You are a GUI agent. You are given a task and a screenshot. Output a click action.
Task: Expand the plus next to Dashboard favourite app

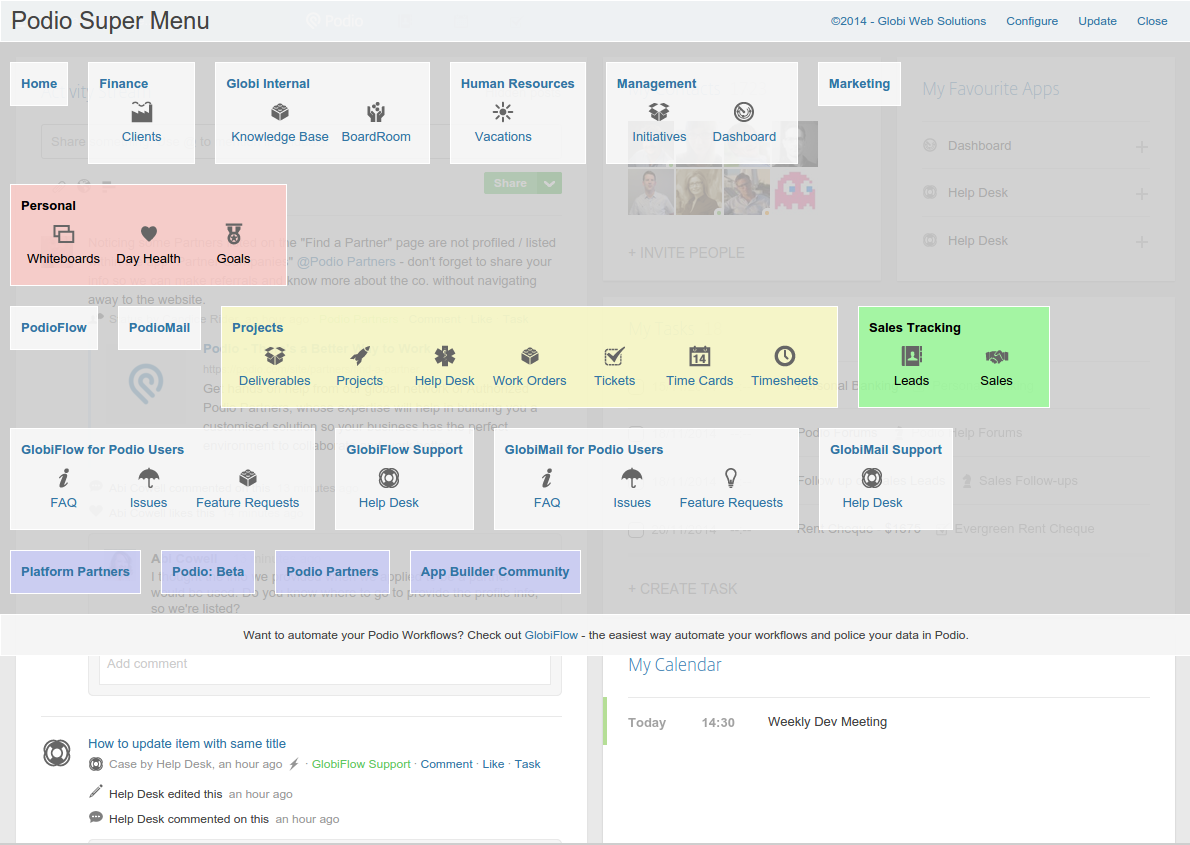(x=1141, y=145)
